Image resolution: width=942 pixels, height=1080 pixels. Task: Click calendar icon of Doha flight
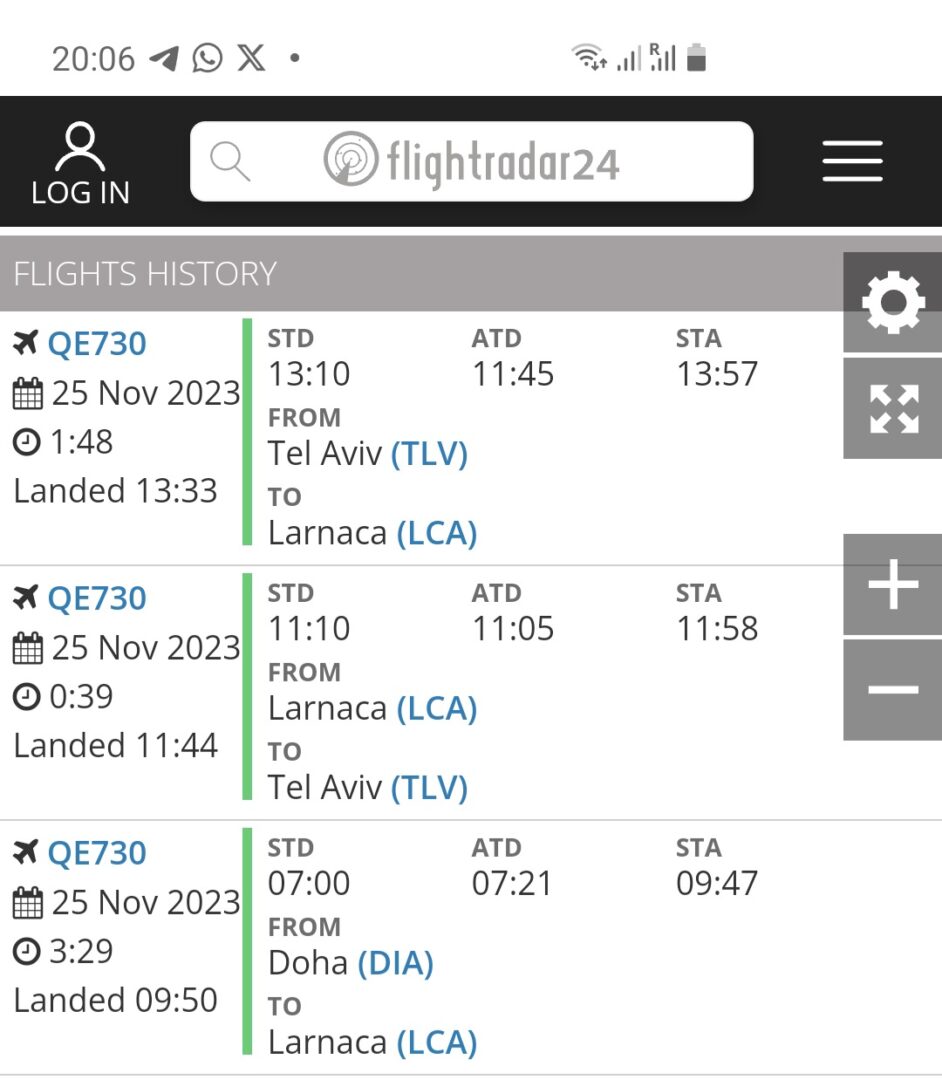coord(28,903)
